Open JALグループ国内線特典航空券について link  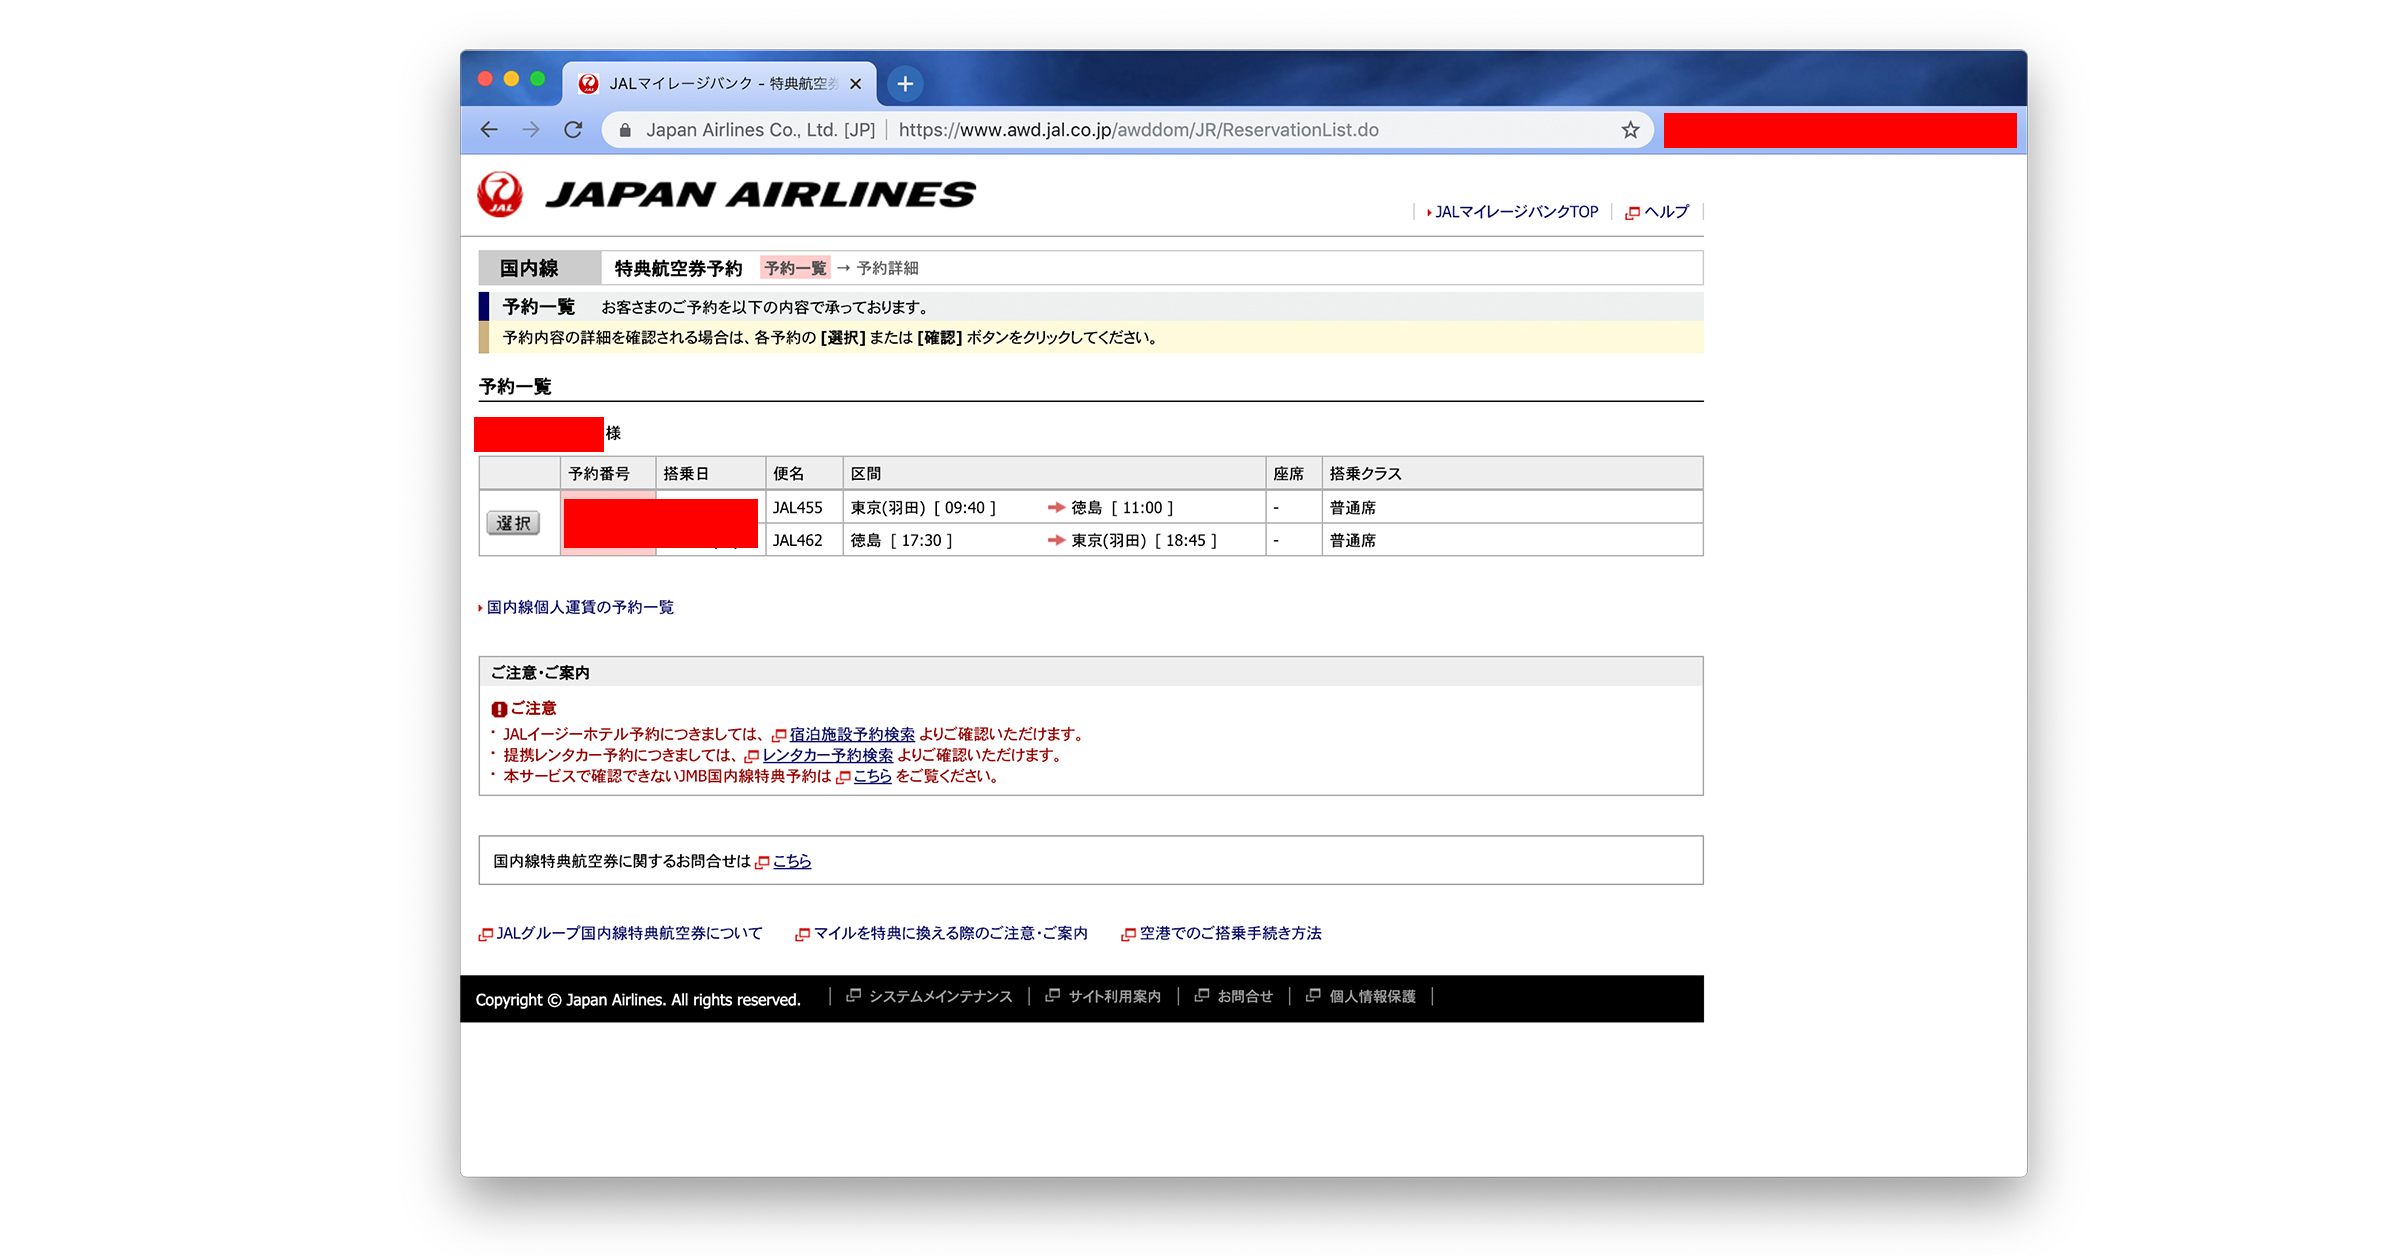pos(629,933)
